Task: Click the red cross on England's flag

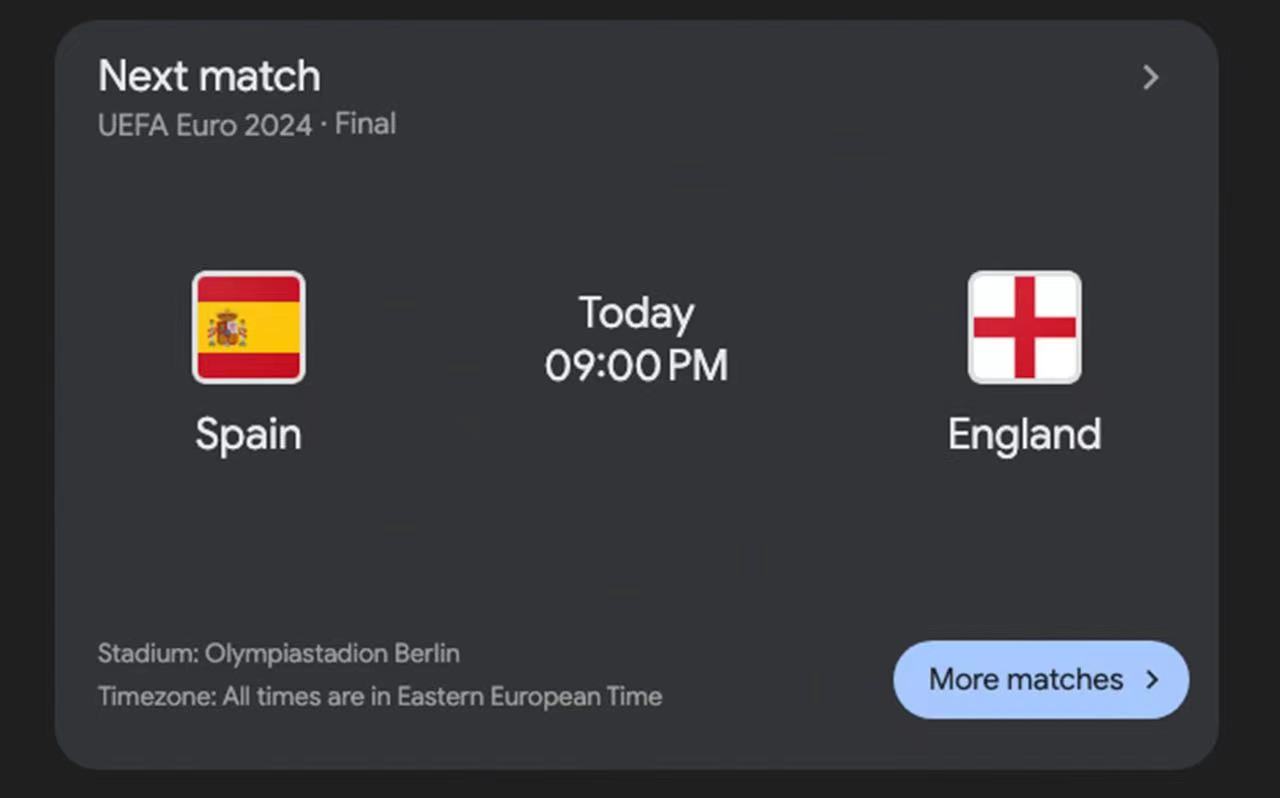Action: click(1024, 327)
